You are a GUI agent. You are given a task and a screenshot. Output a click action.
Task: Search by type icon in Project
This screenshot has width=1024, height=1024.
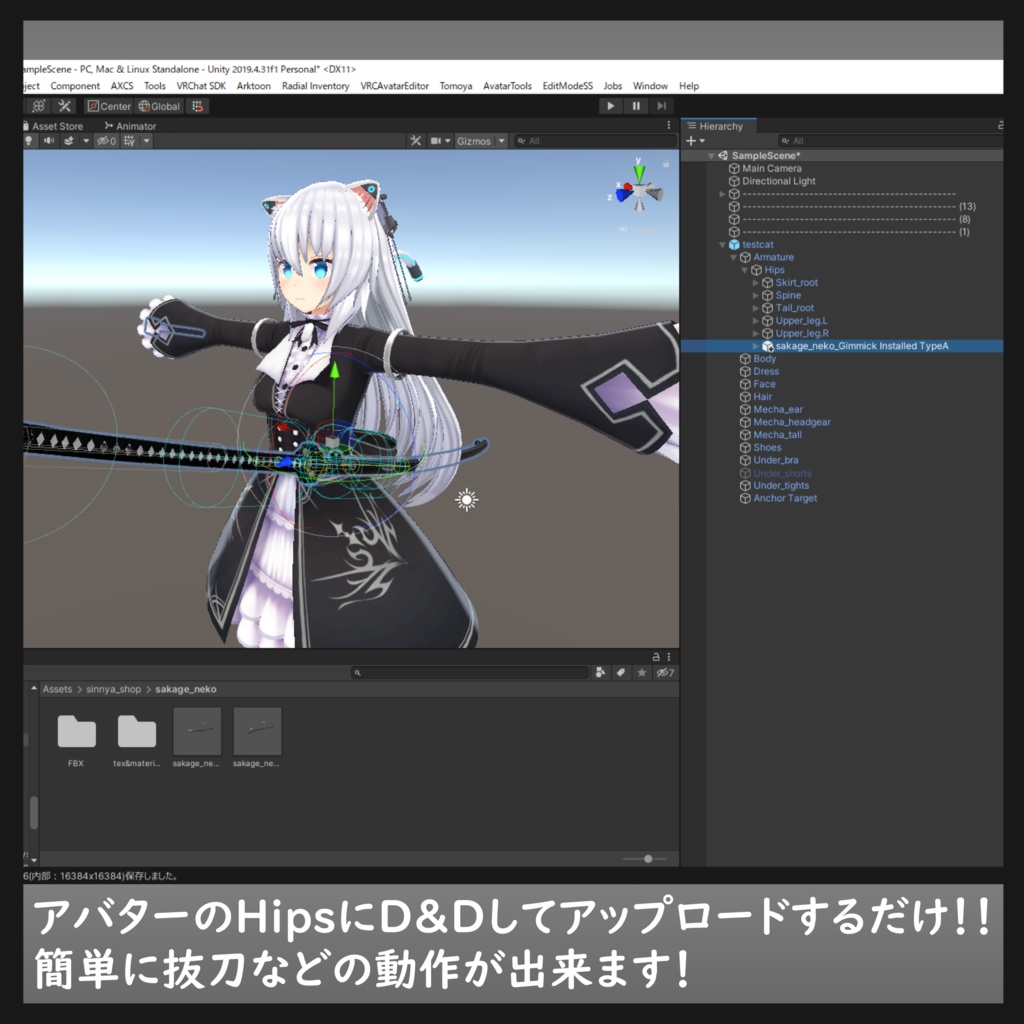[600, 673]
